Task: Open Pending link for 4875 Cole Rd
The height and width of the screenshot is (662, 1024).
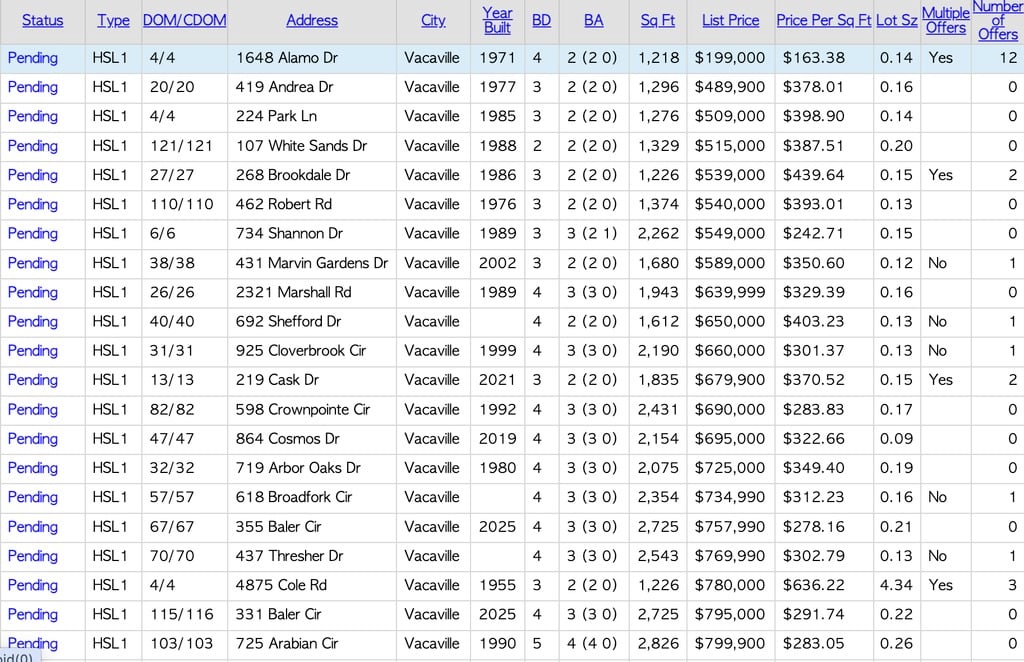Action: 33,585
